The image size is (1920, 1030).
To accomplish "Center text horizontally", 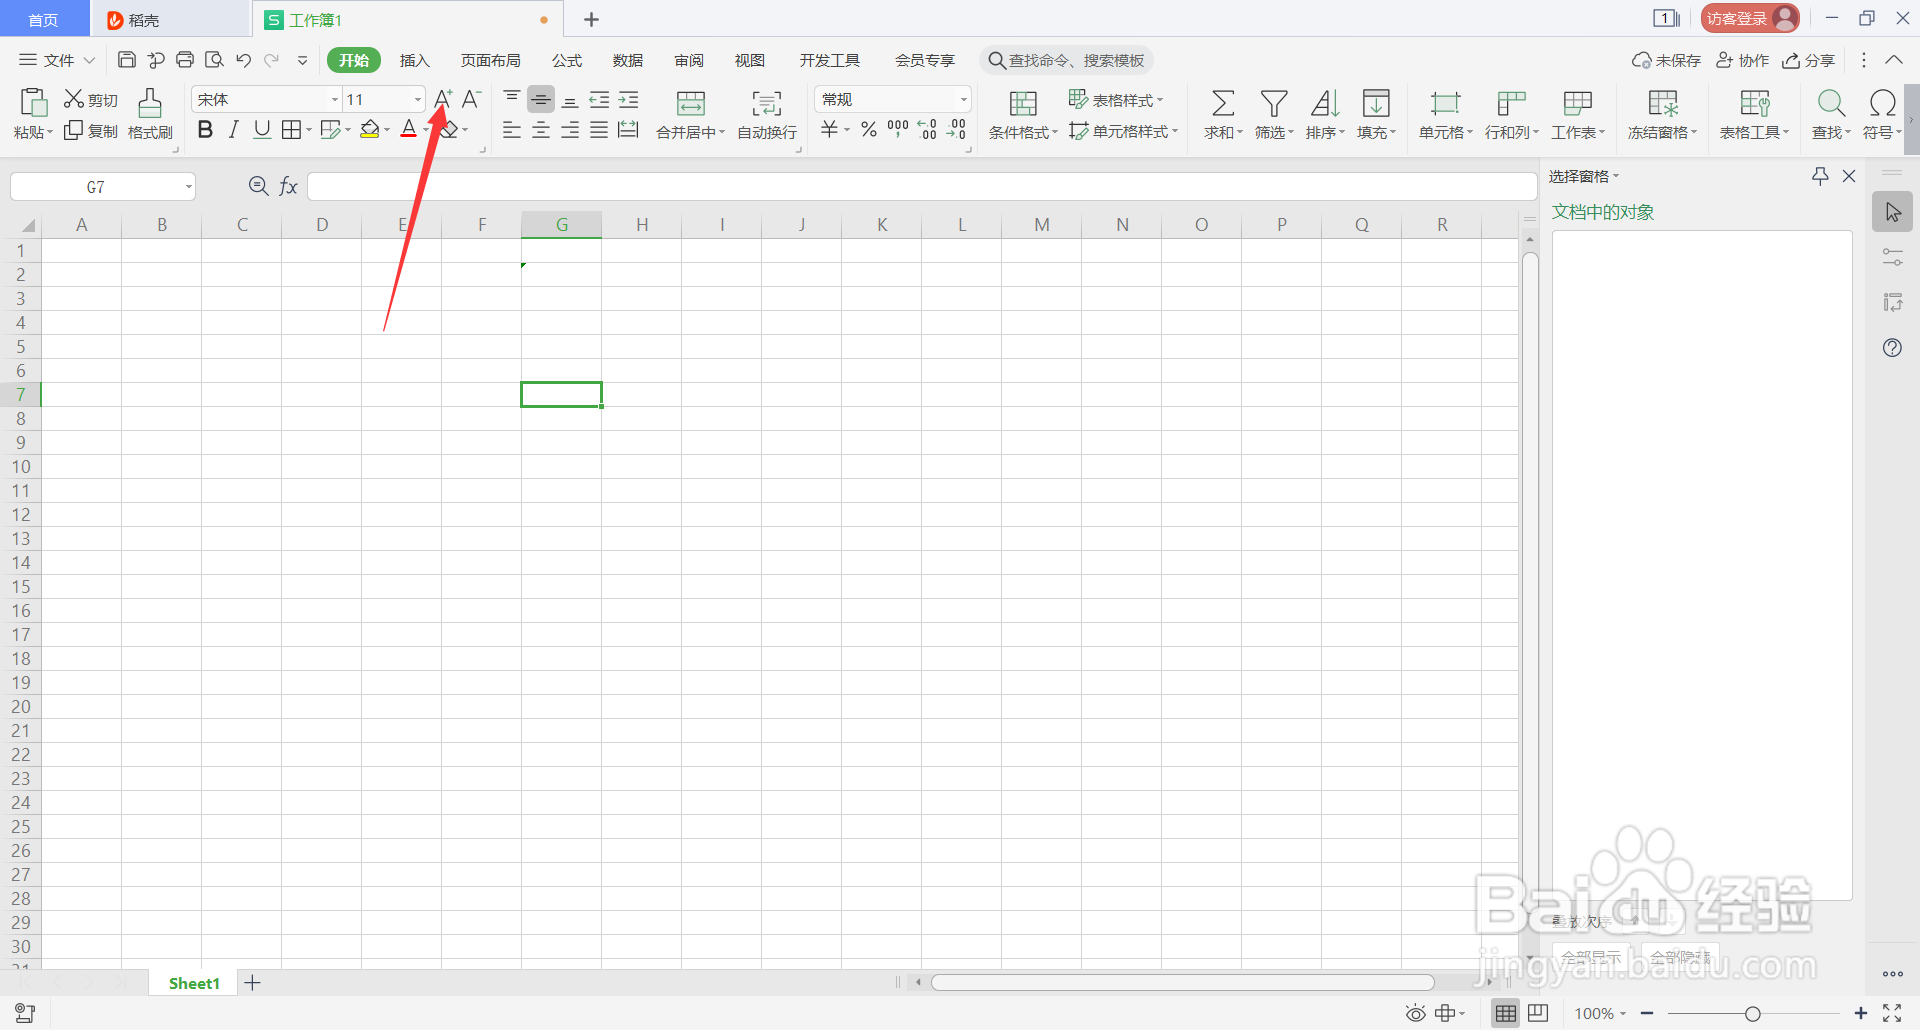I will click(541, 130).
